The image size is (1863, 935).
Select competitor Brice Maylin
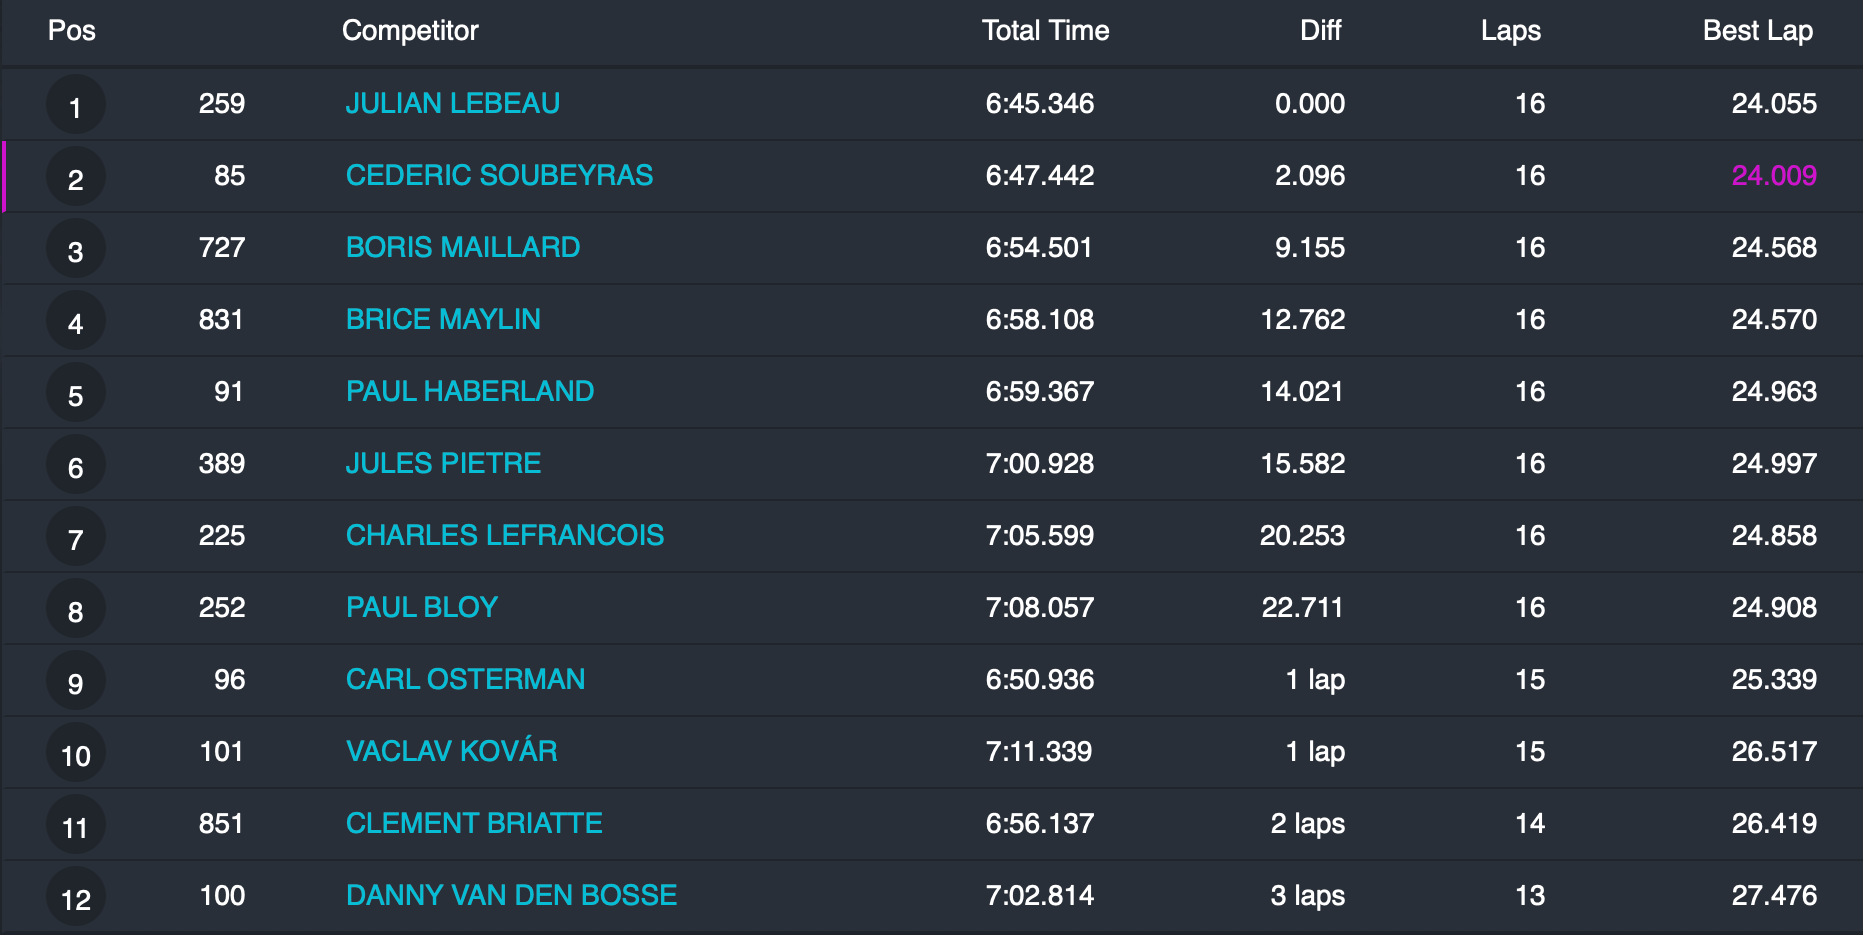[443, 320]
